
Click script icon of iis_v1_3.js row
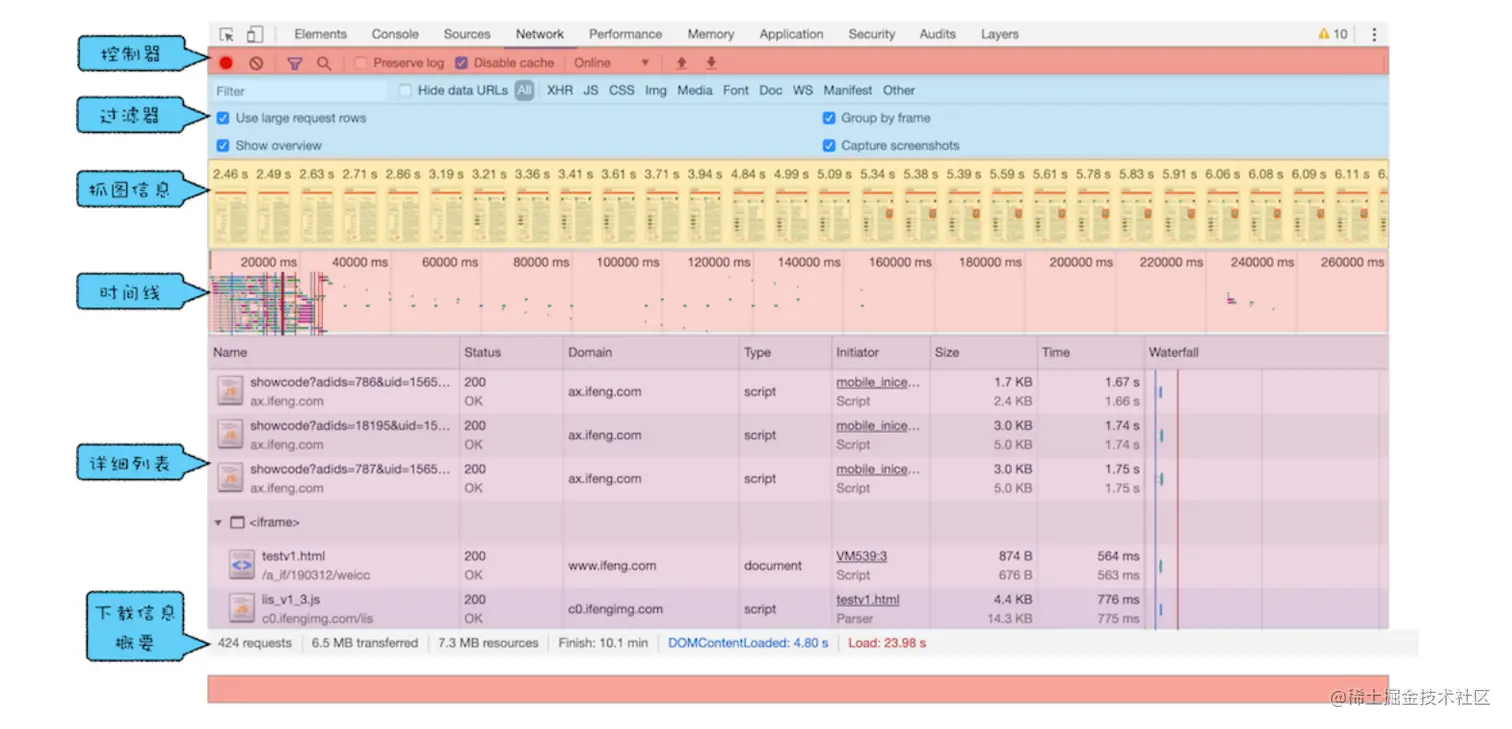(x=241, y=608)
